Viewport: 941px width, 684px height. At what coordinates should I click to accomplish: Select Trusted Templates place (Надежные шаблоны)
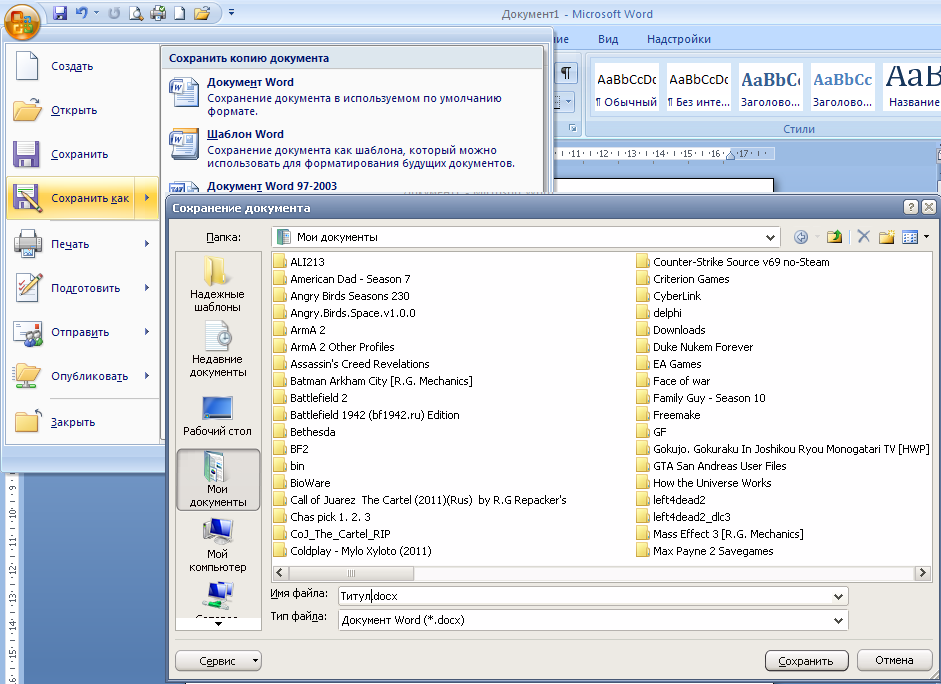tap(217, 284)
